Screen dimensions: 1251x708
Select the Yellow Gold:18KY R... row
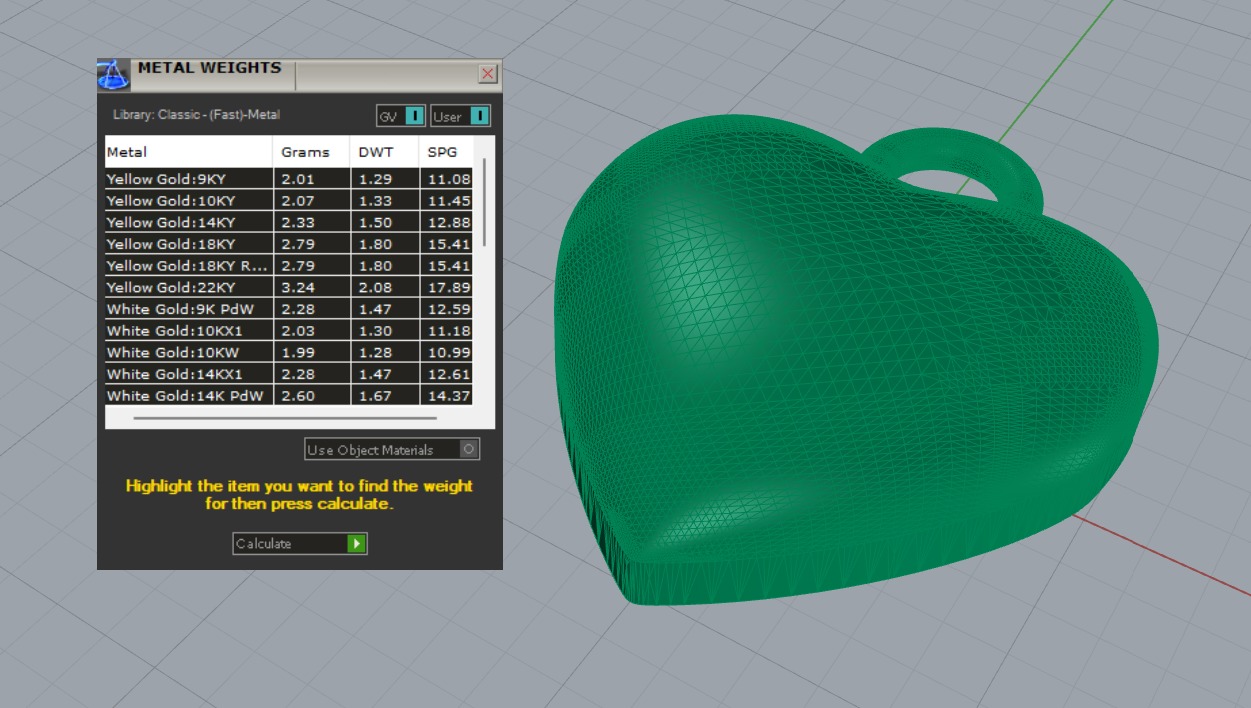coord(288,265)
